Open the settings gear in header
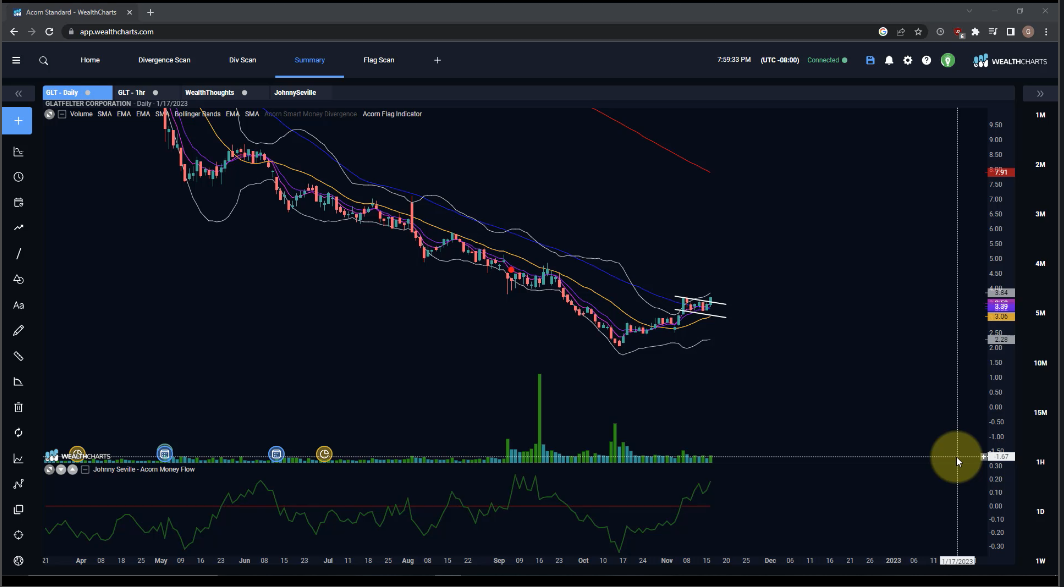Viewport: 1064px width, 587px height. pyautogui.click(x=907, y=60)
